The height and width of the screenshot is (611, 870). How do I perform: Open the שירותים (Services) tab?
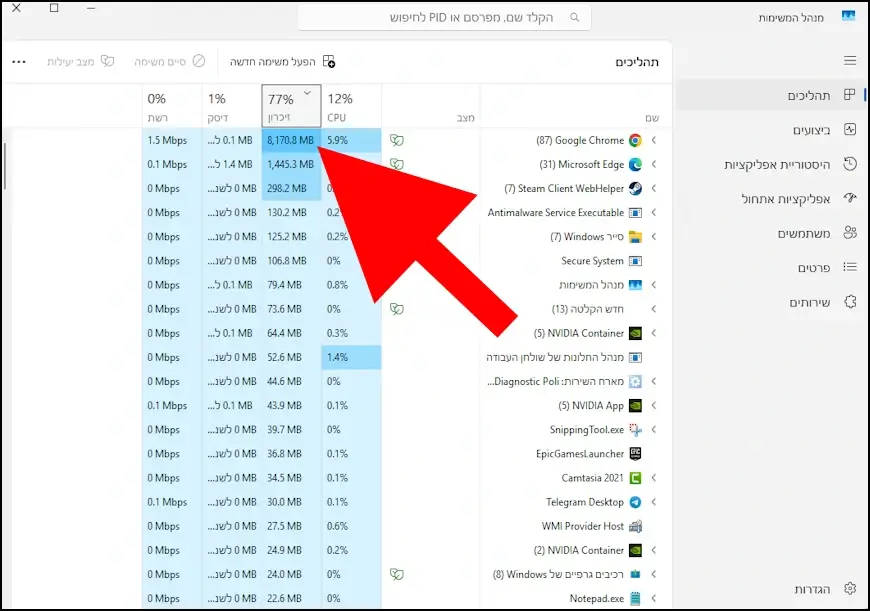pyautogui.click(x=771, y=302)
